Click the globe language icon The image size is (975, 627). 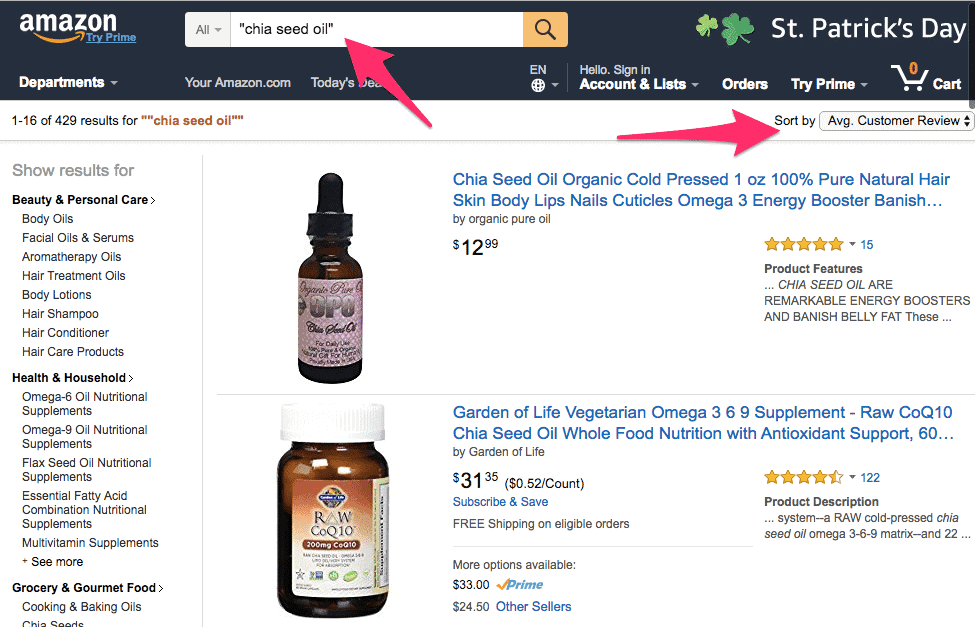pos(538,86)
